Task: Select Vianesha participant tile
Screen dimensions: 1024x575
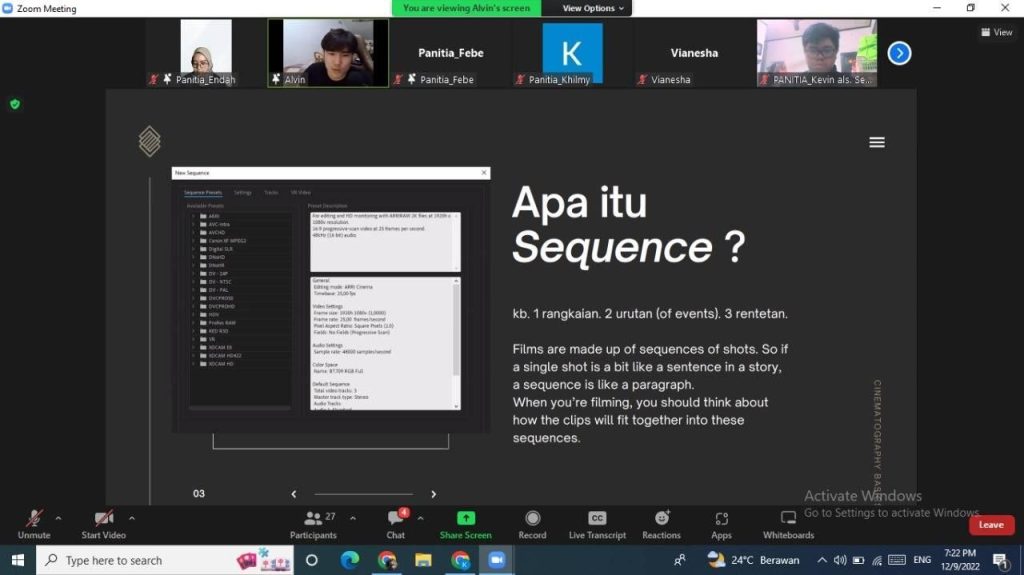Action: tap(694, 52)
